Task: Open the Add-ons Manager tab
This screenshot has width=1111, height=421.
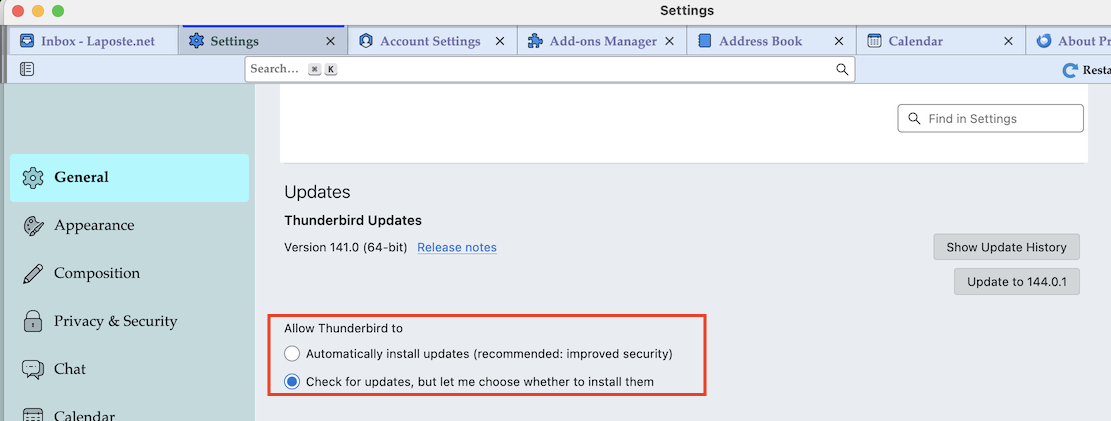Action: 602,41
